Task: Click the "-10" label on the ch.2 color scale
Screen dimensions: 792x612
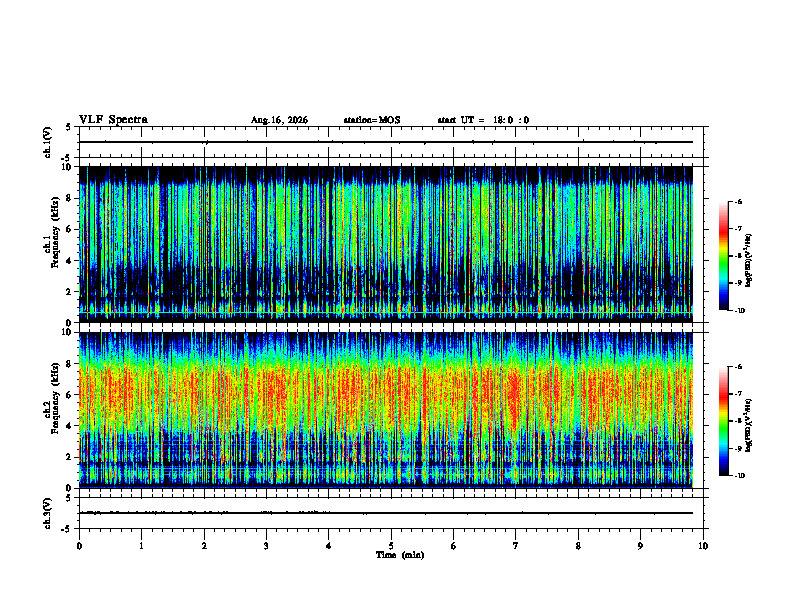Action: coord(740,476)
